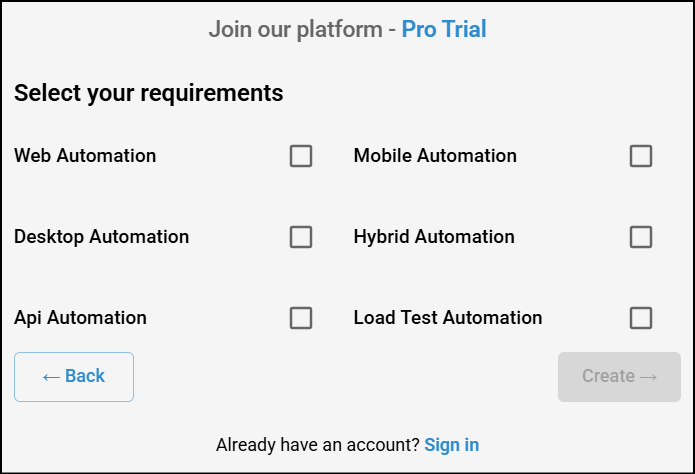Viewport: 695px width, 474px height.
Task: Select the Hybrid Automation checkbox
Action: tap(641, 237)
